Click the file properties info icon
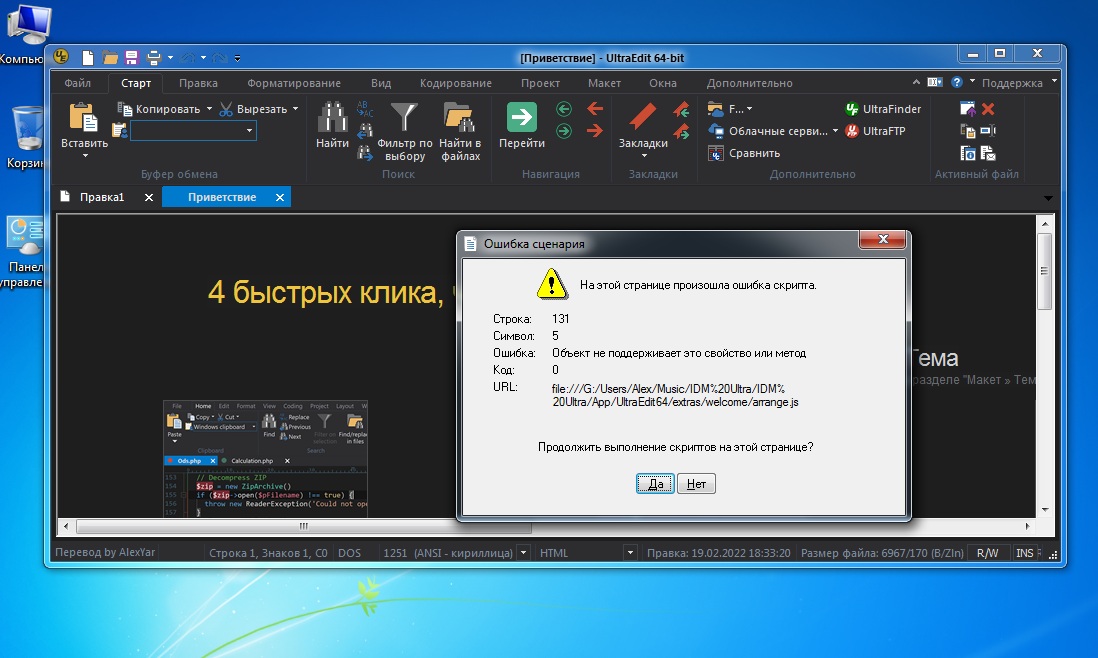This screenshot has height=658, width=1098. (968, 153)
